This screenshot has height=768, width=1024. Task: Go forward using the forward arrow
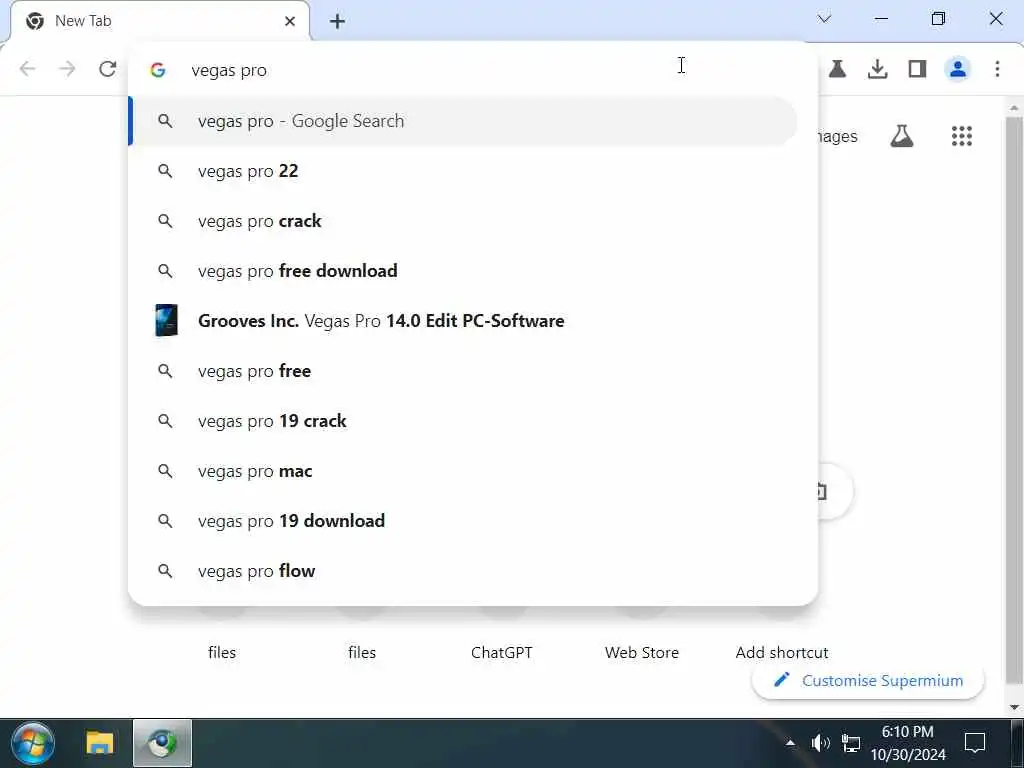click(x=67, y=69)
